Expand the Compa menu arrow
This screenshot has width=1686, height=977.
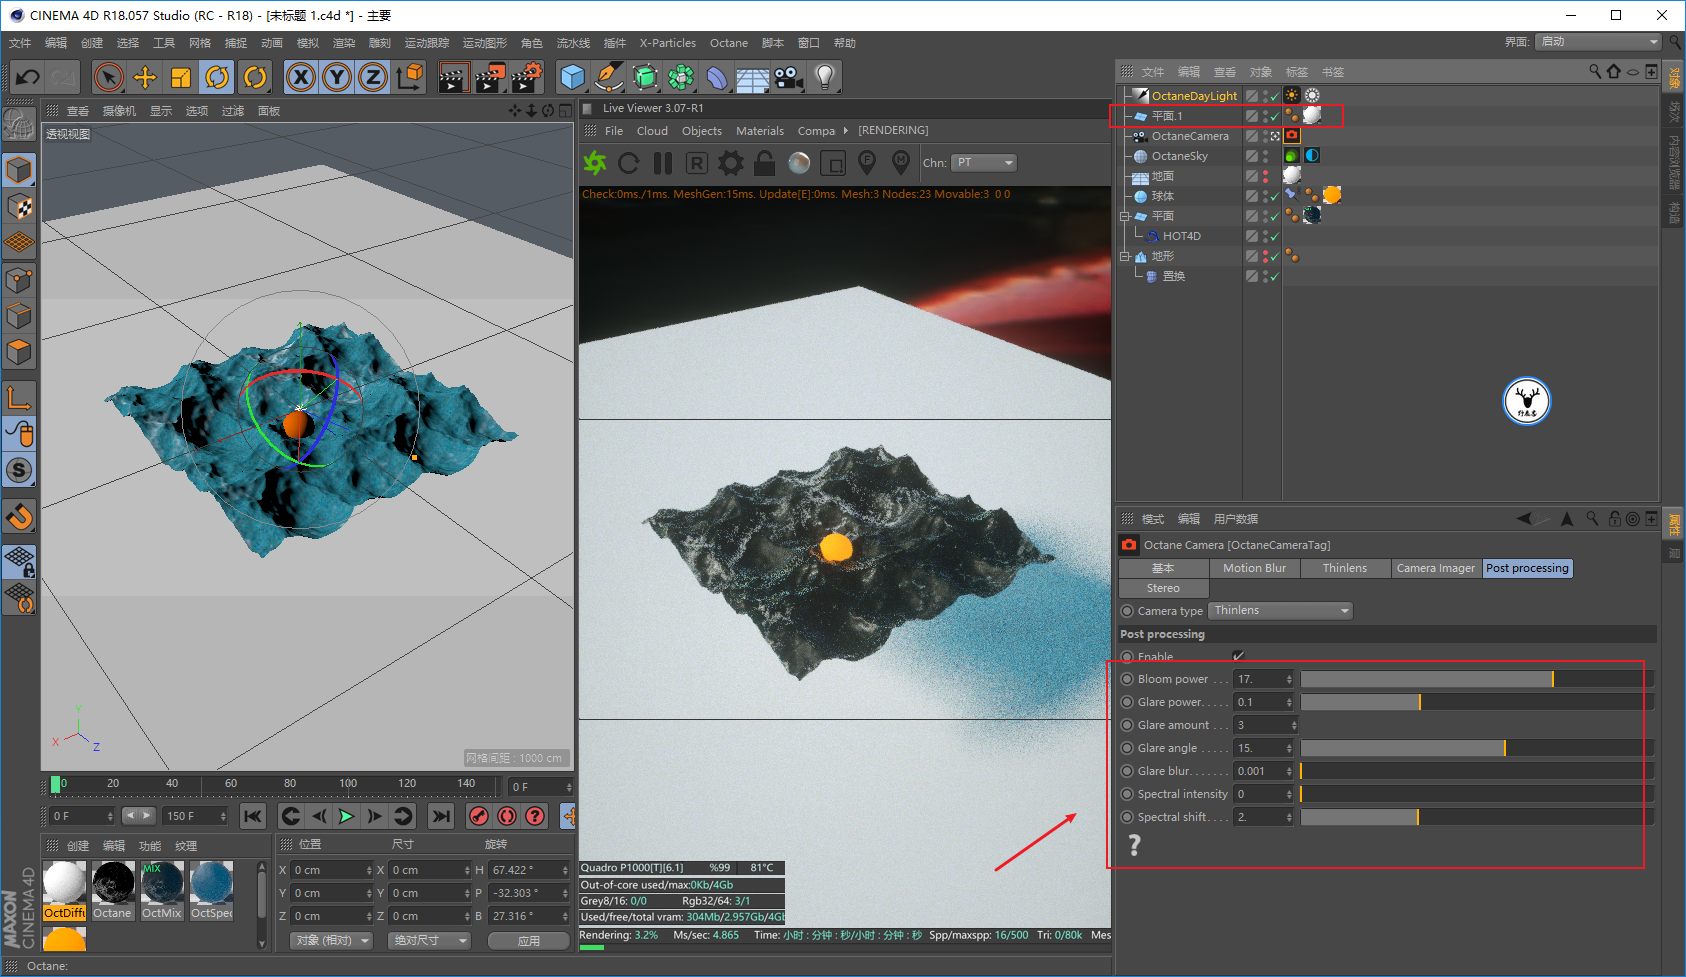pyautogui.click(x=846, y=130)
